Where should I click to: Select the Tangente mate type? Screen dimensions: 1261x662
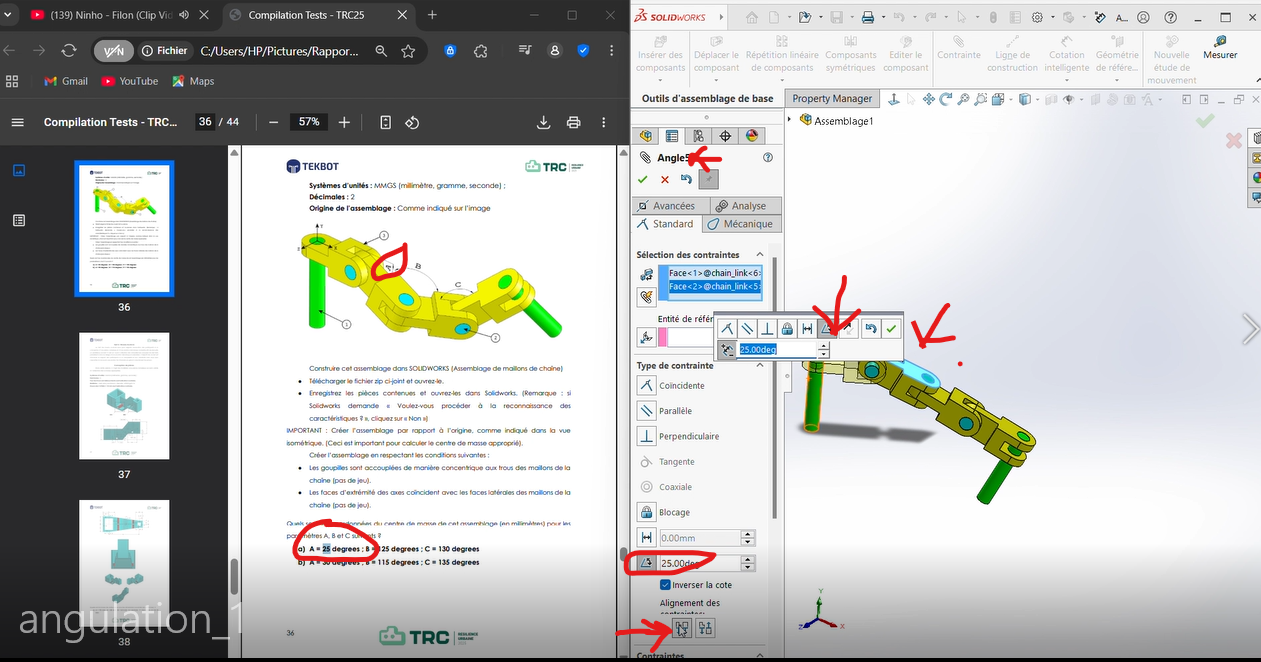pos(647,461)
